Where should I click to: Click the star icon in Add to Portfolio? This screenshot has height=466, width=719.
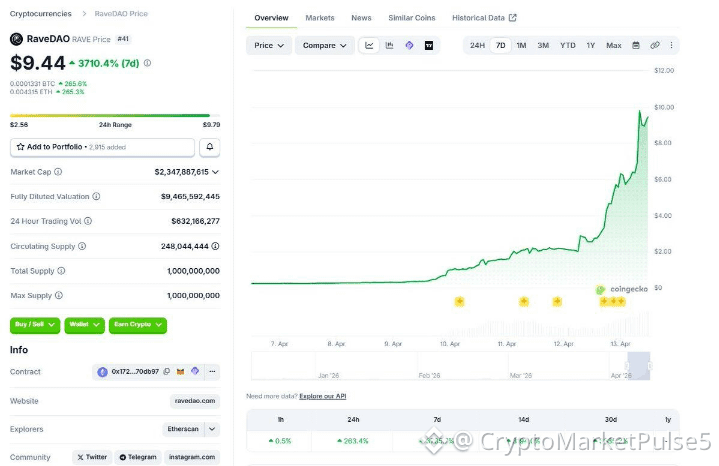pos(20,147)
